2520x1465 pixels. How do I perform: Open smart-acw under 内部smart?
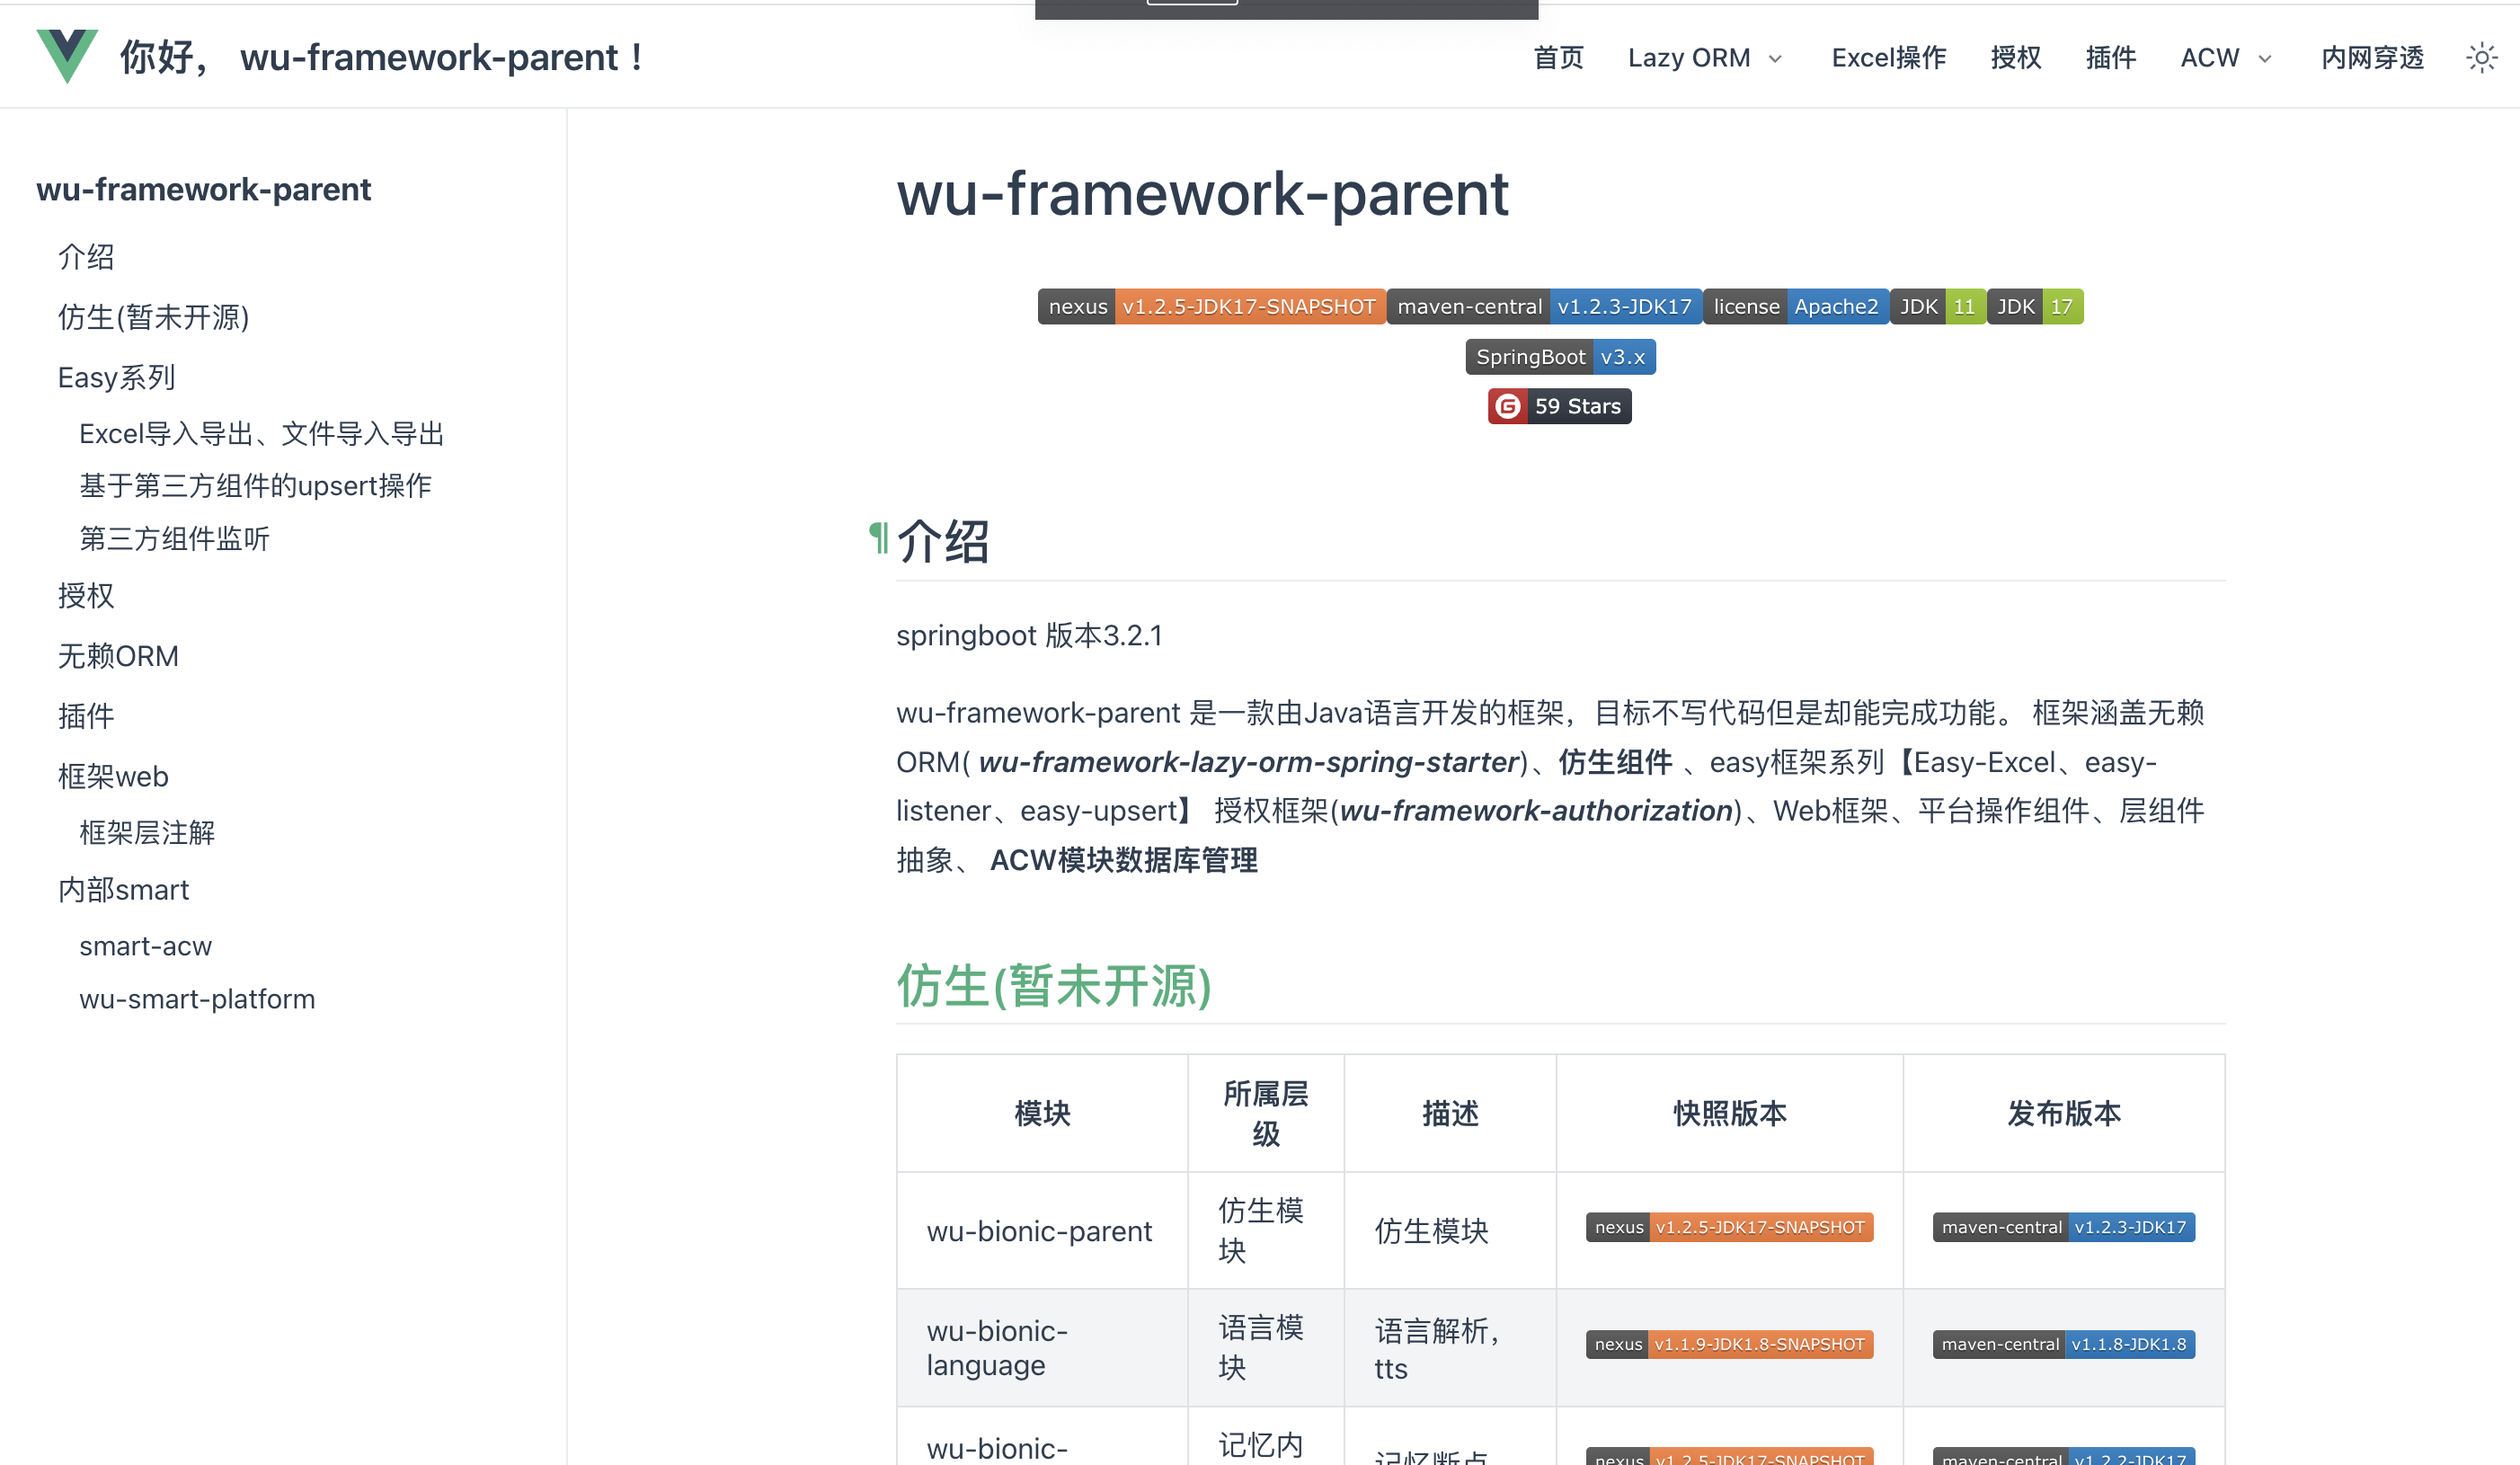pyautogui.click(x=146, y=945)
